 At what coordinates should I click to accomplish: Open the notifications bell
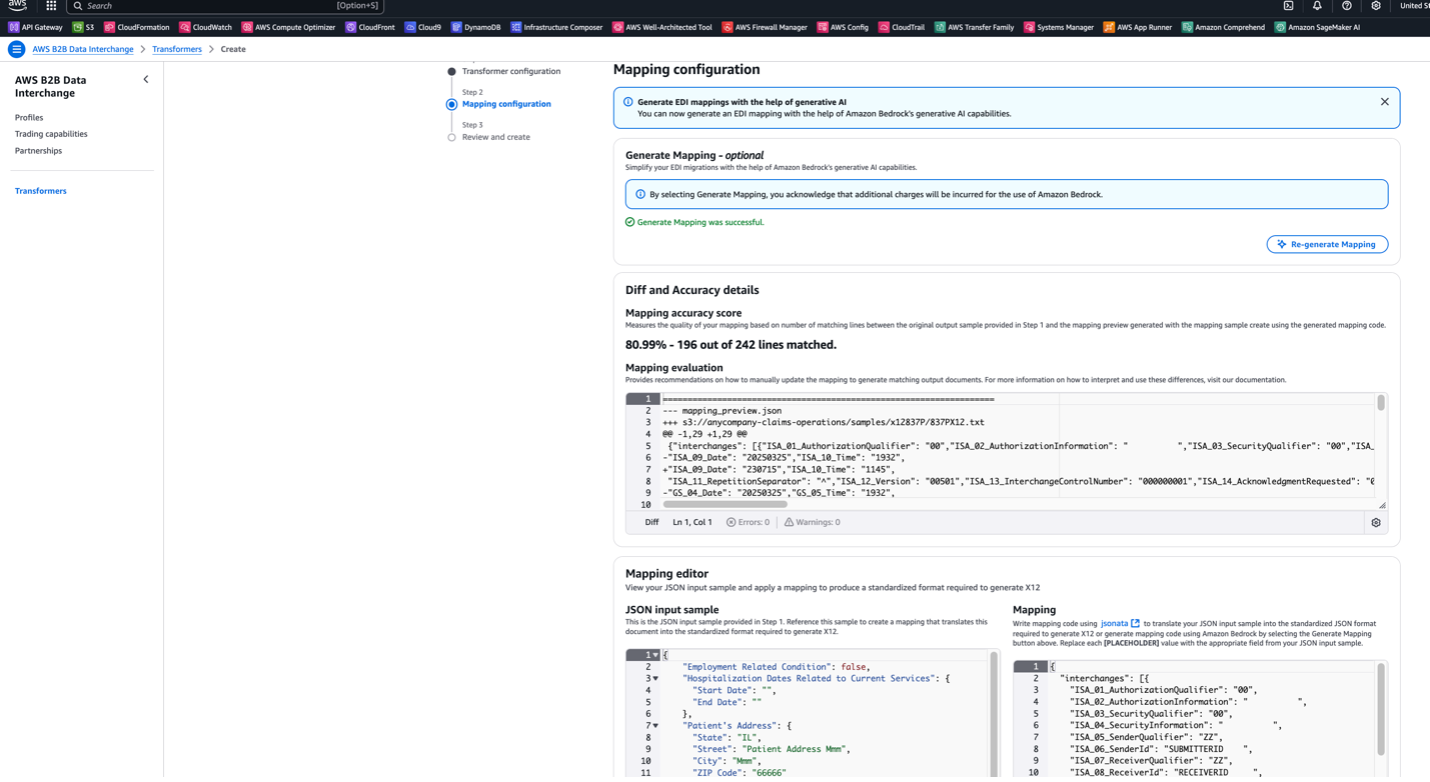point(1318,6)
